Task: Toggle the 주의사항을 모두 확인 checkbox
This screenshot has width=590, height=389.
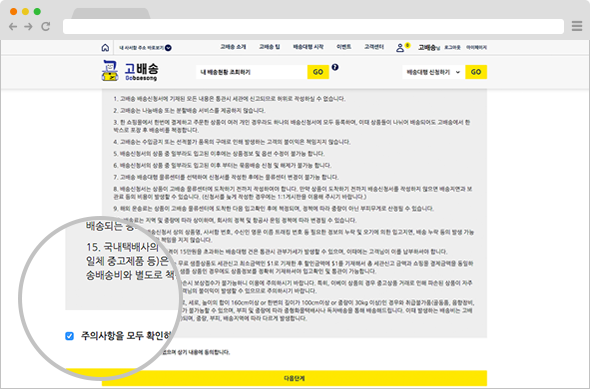Action: [70, 336]
